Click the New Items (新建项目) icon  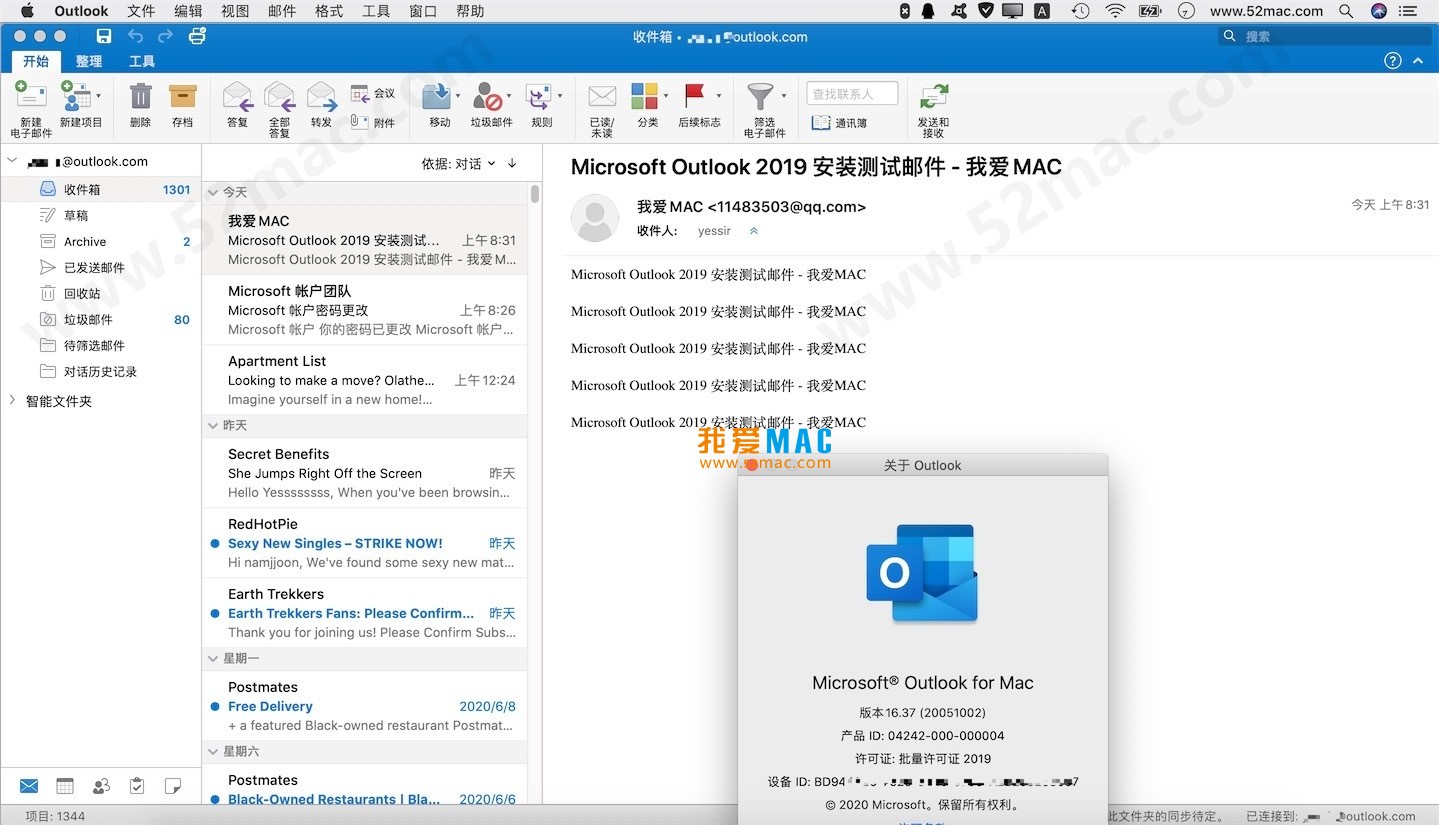point(77,96)
